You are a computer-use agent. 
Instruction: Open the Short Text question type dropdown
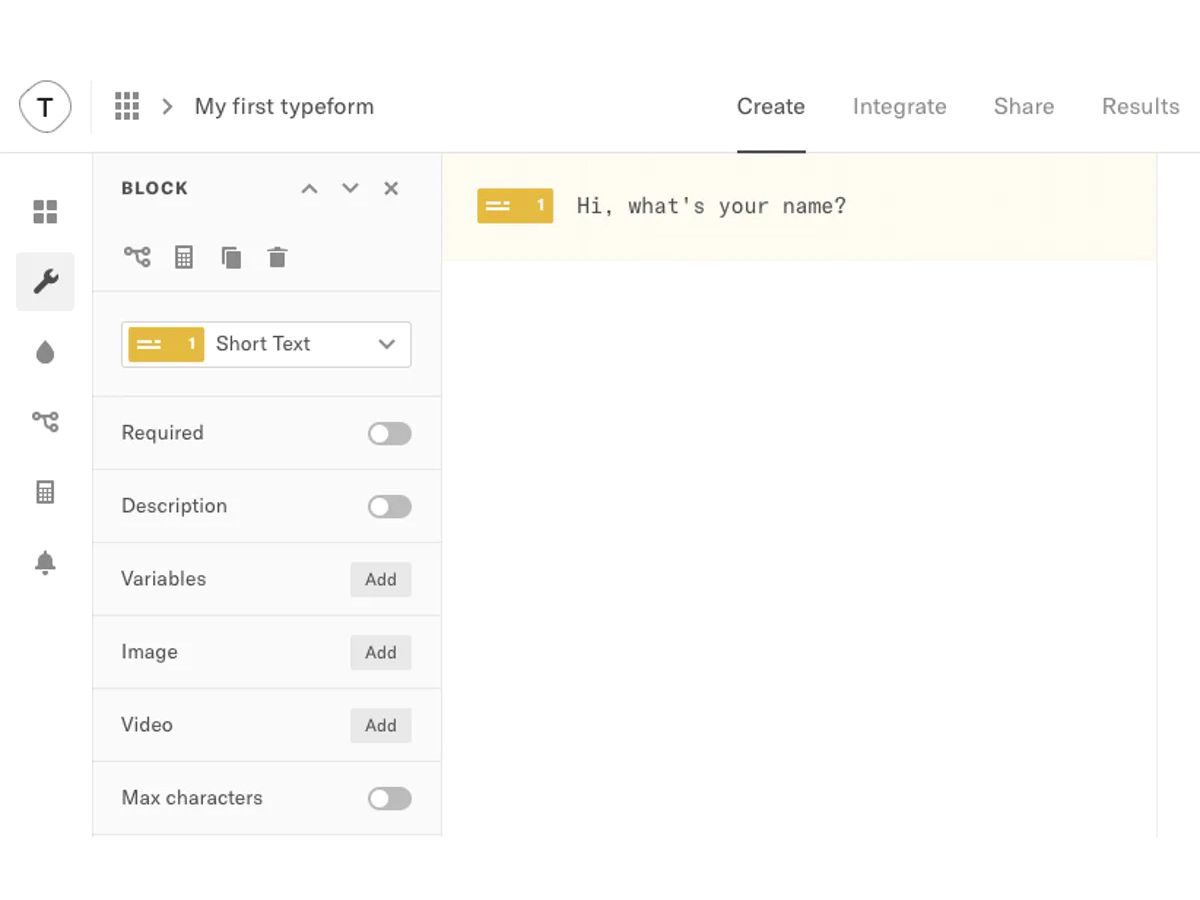(x=266, y=344)
